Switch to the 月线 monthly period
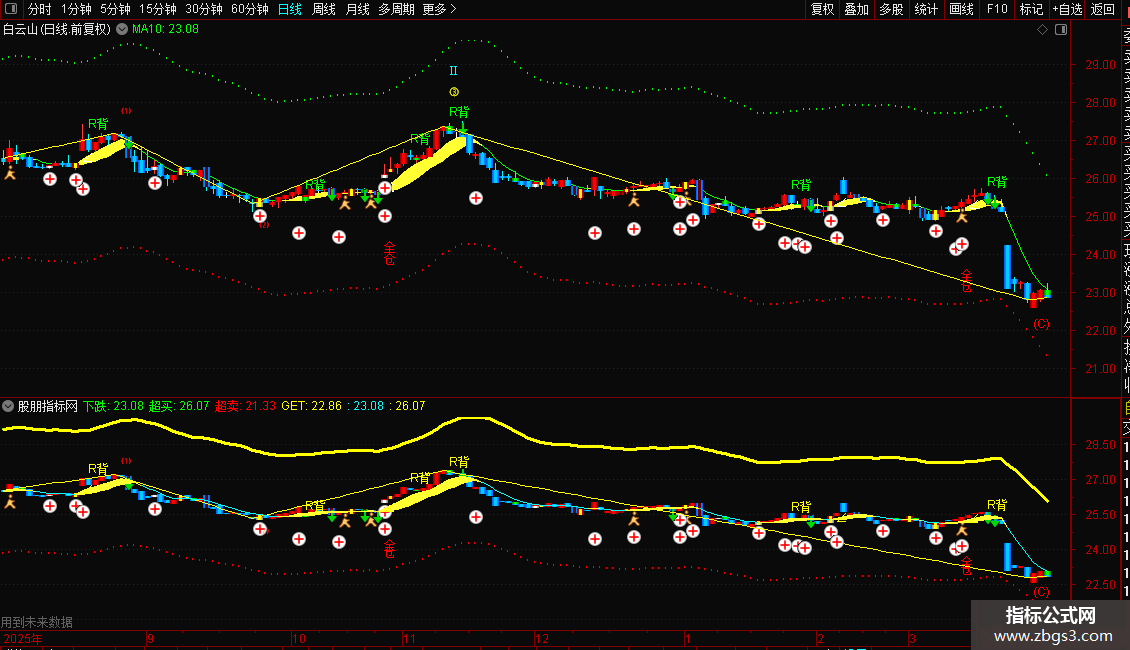Image resolution: width=1130 pixels, height=650 pixels. pyautogui.click(x=357, y=9)
